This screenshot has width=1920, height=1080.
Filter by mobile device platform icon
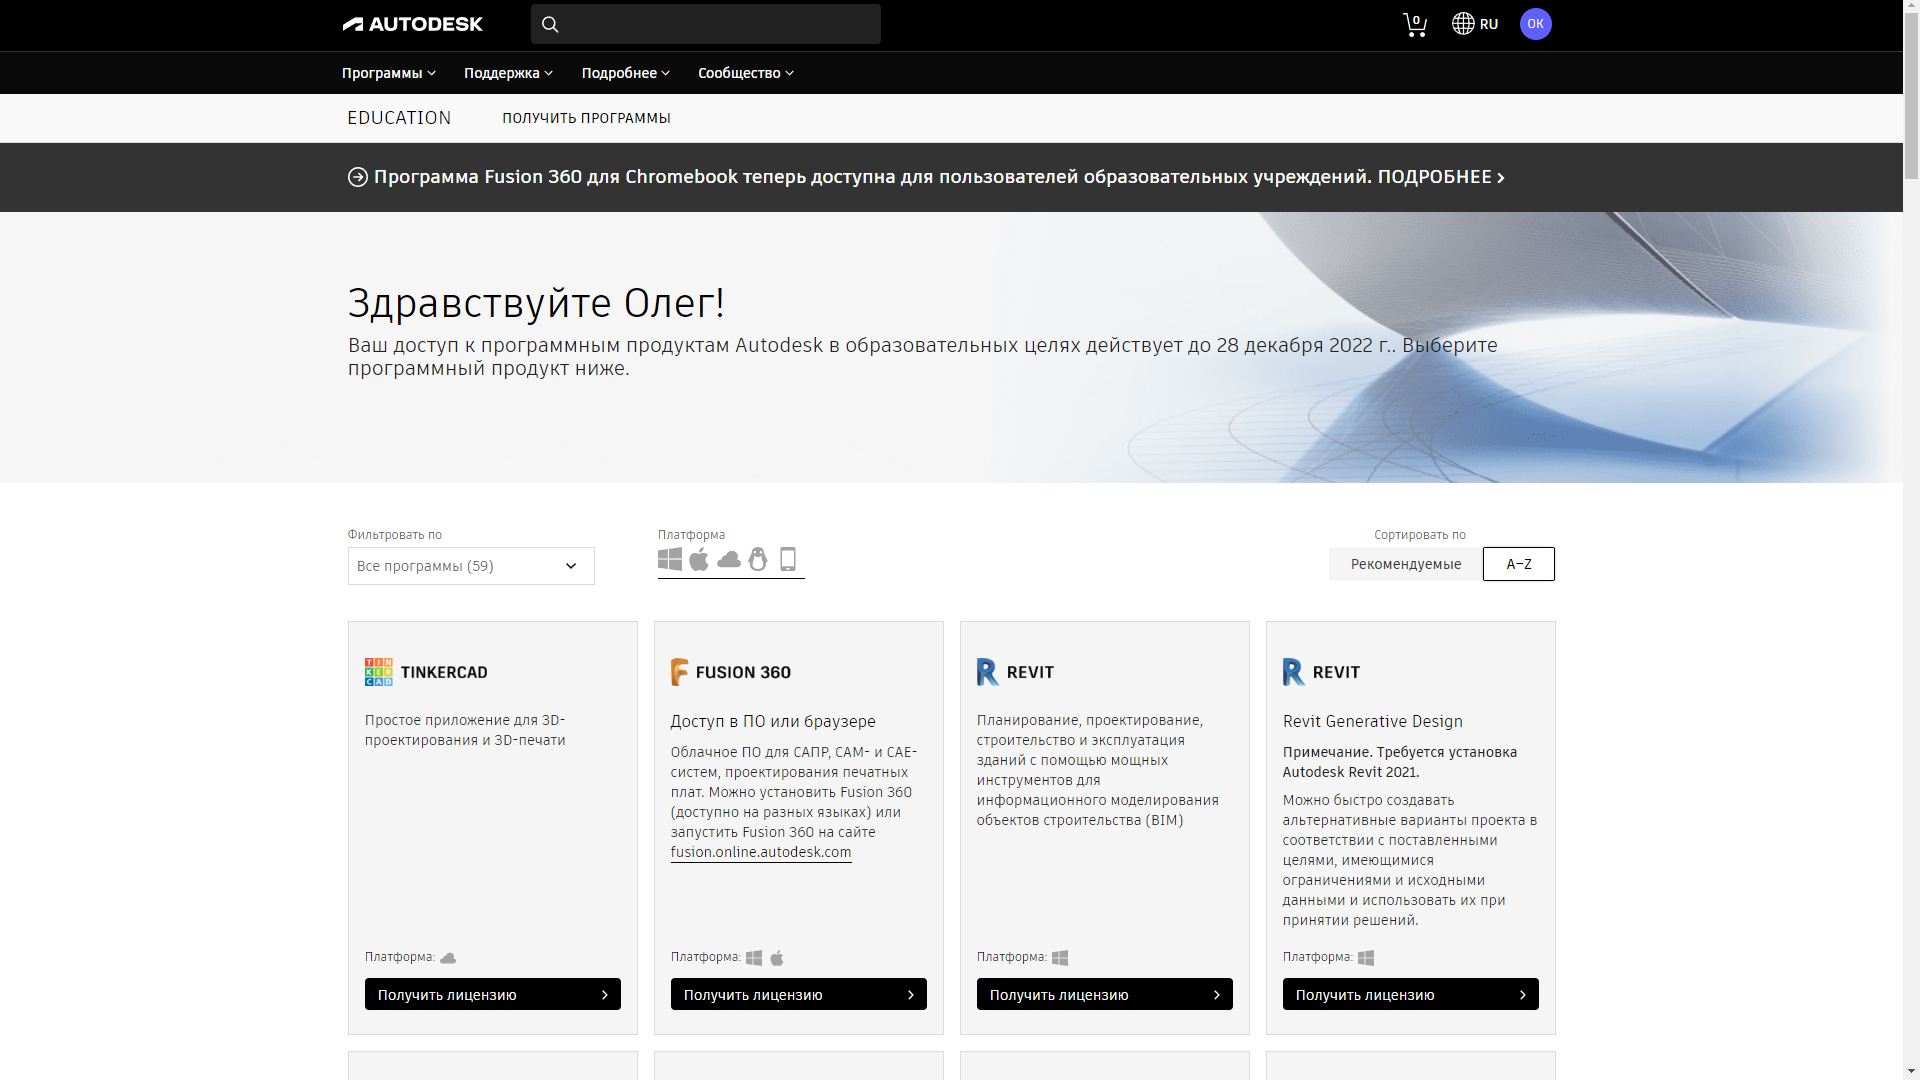point(788,560)
